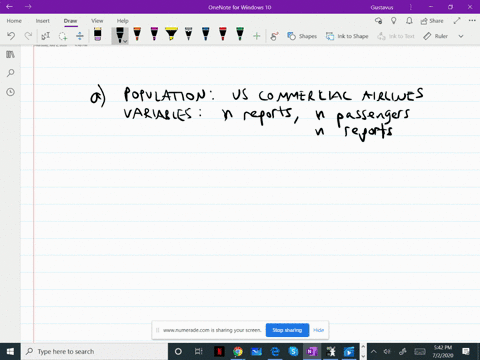The image size is (480, 360).
Task: Open the volume control in tray
Action: [x=387, y=351]
